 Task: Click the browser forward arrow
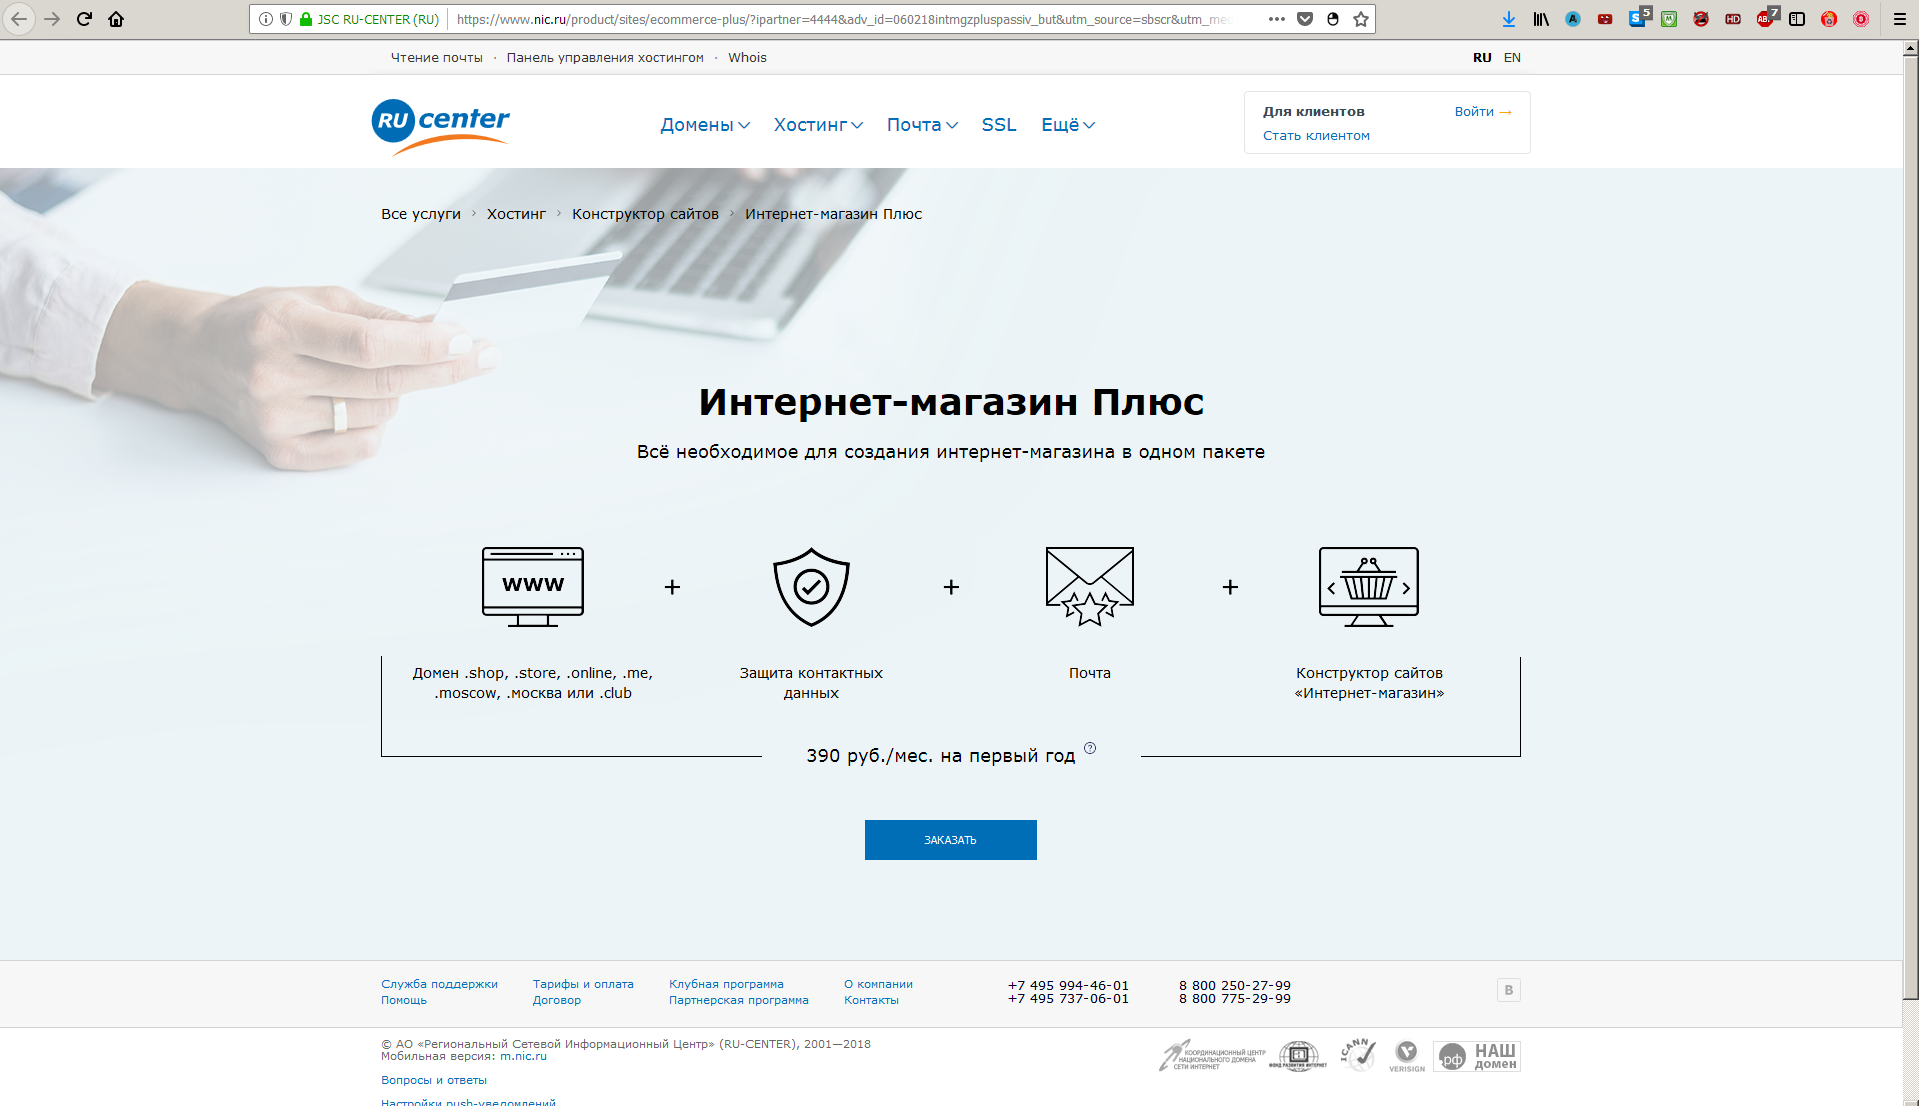tap(52, 19)
